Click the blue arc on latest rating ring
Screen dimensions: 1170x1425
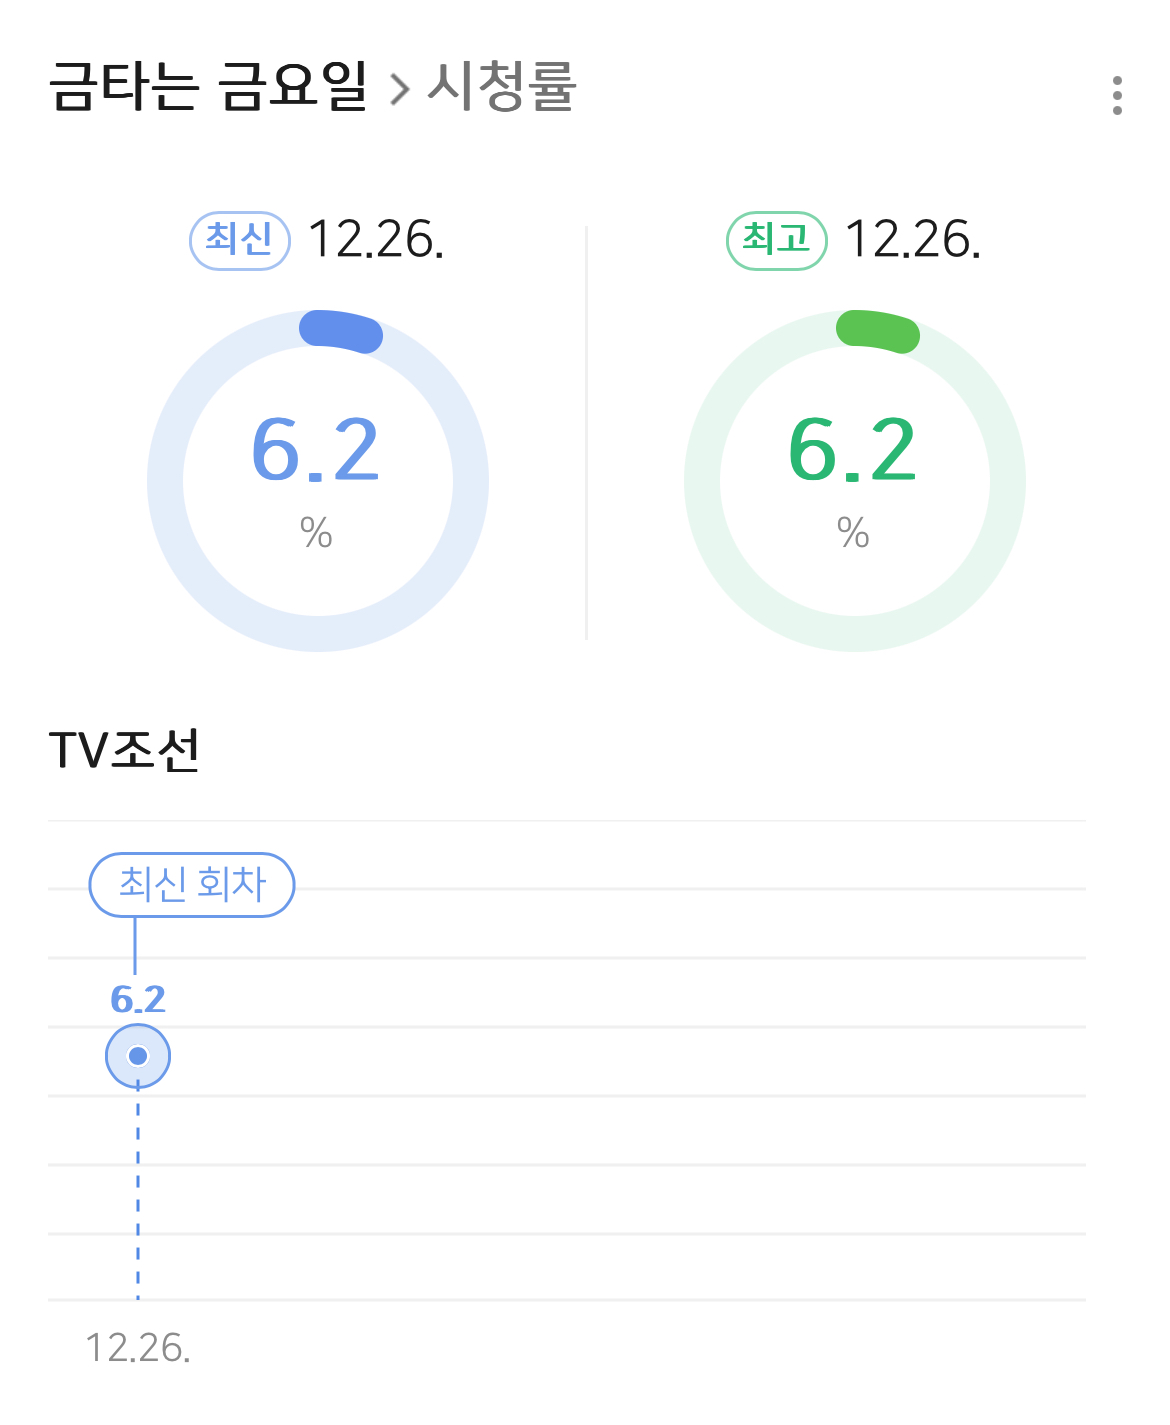342,331
